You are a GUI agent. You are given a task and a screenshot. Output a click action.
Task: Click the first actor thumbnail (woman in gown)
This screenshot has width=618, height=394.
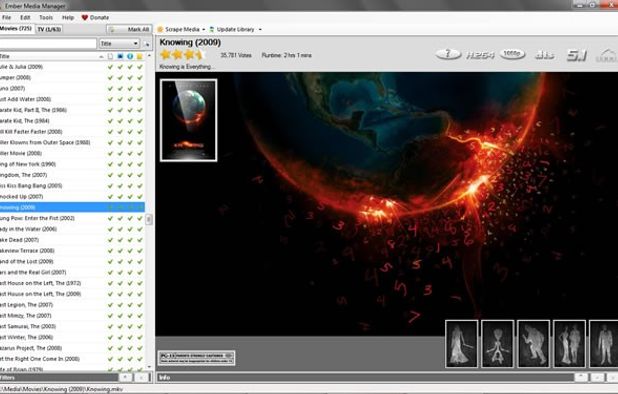[x=462, y=344]
